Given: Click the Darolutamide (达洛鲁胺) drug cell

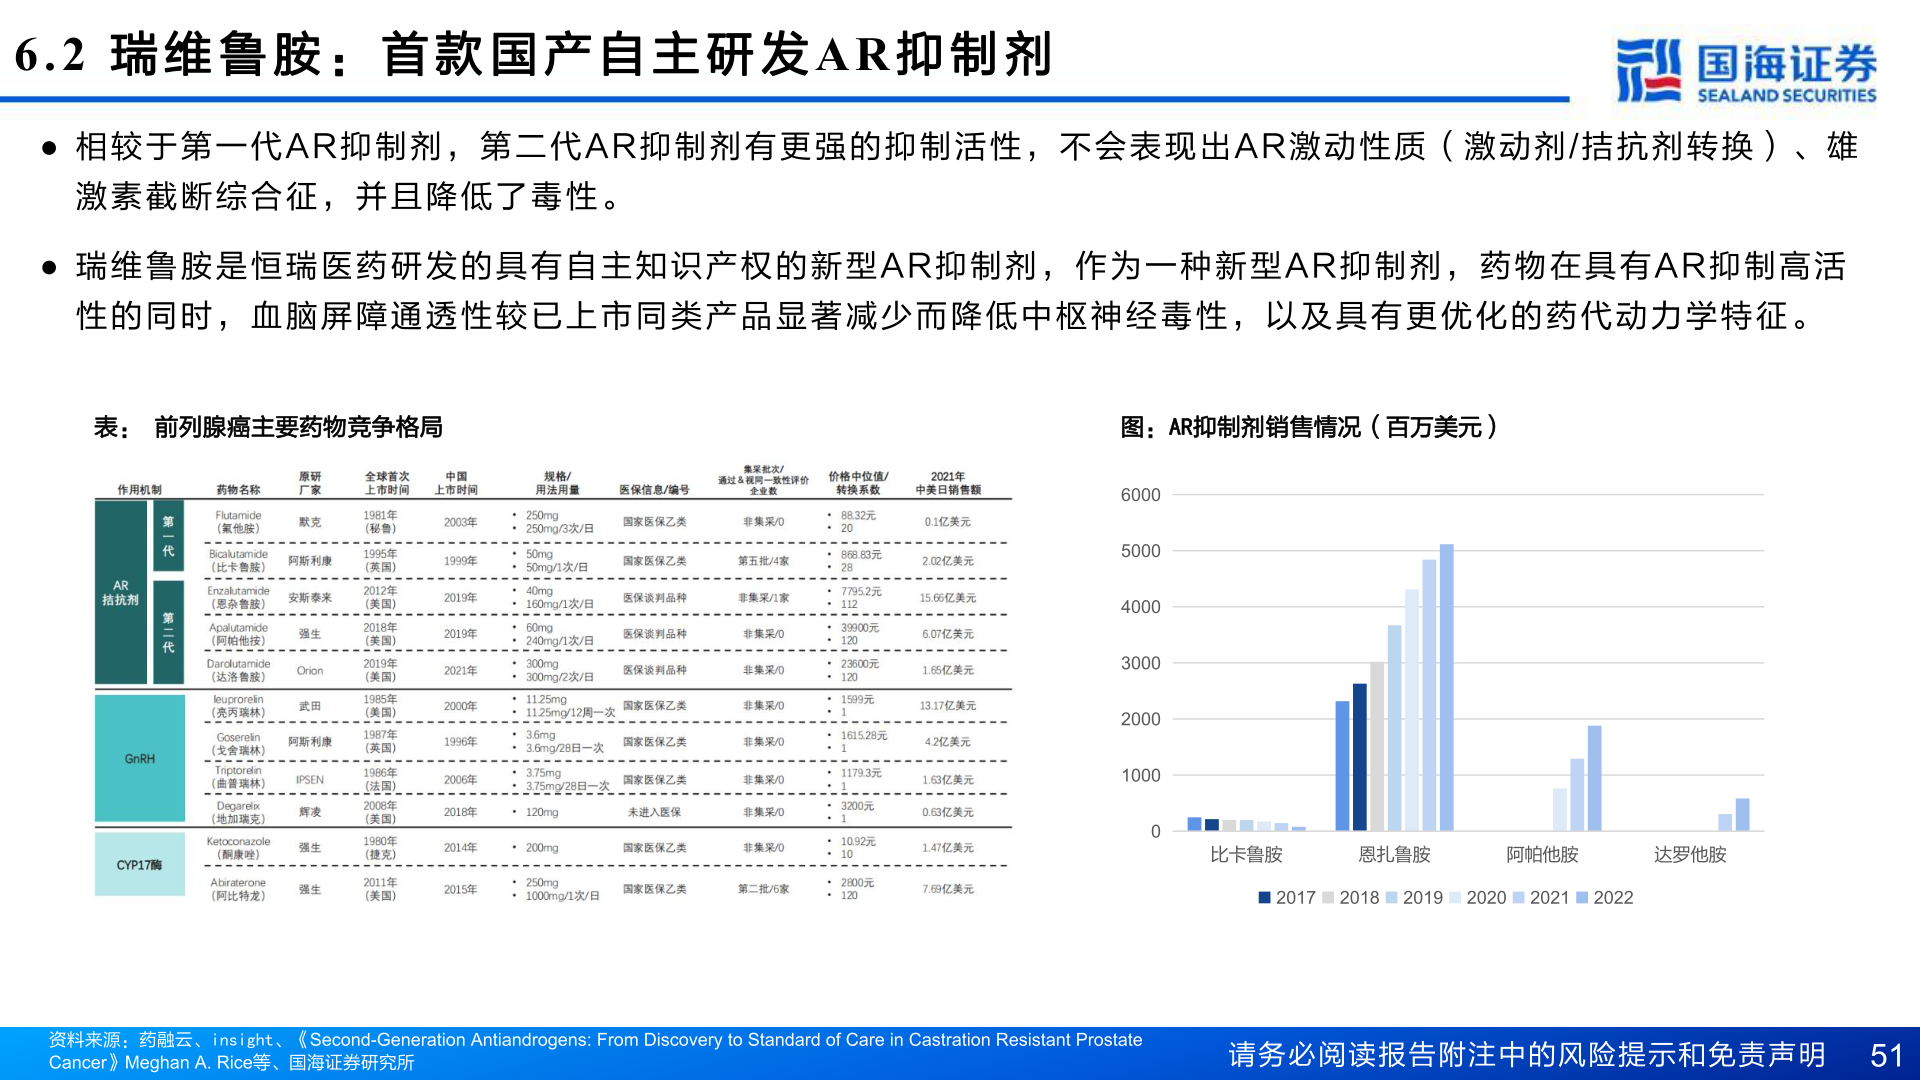Looking at the screenshot, I should coord(238,670).
